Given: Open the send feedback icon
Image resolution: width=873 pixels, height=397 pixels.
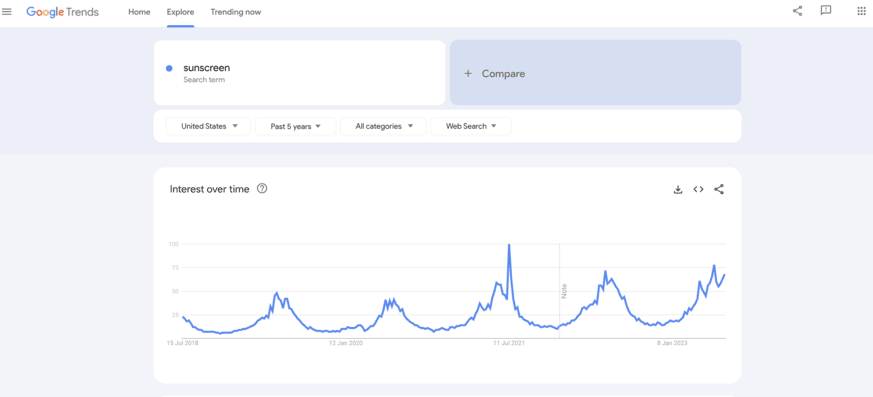Looking at the screenshot, I should click(826, 11).
